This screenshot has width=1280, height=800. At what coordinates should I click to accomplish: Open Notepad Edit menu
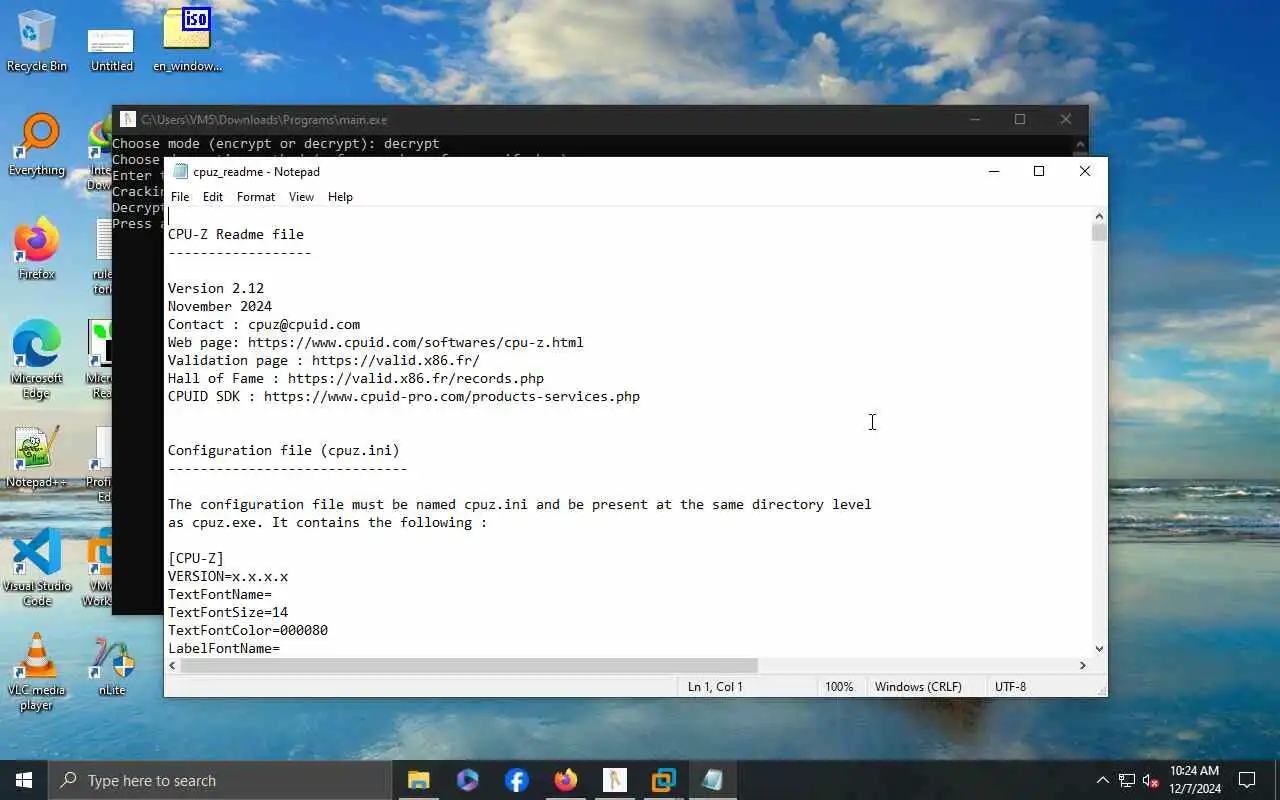pyautogui.click(x=213, y=197)
